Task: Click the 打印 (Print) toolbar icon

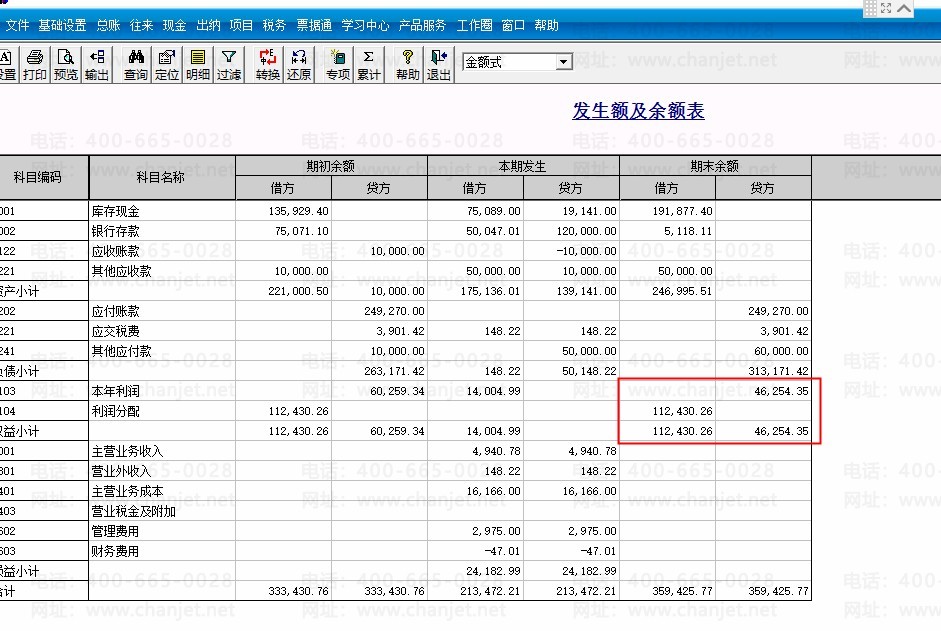Action: [35, 65]
